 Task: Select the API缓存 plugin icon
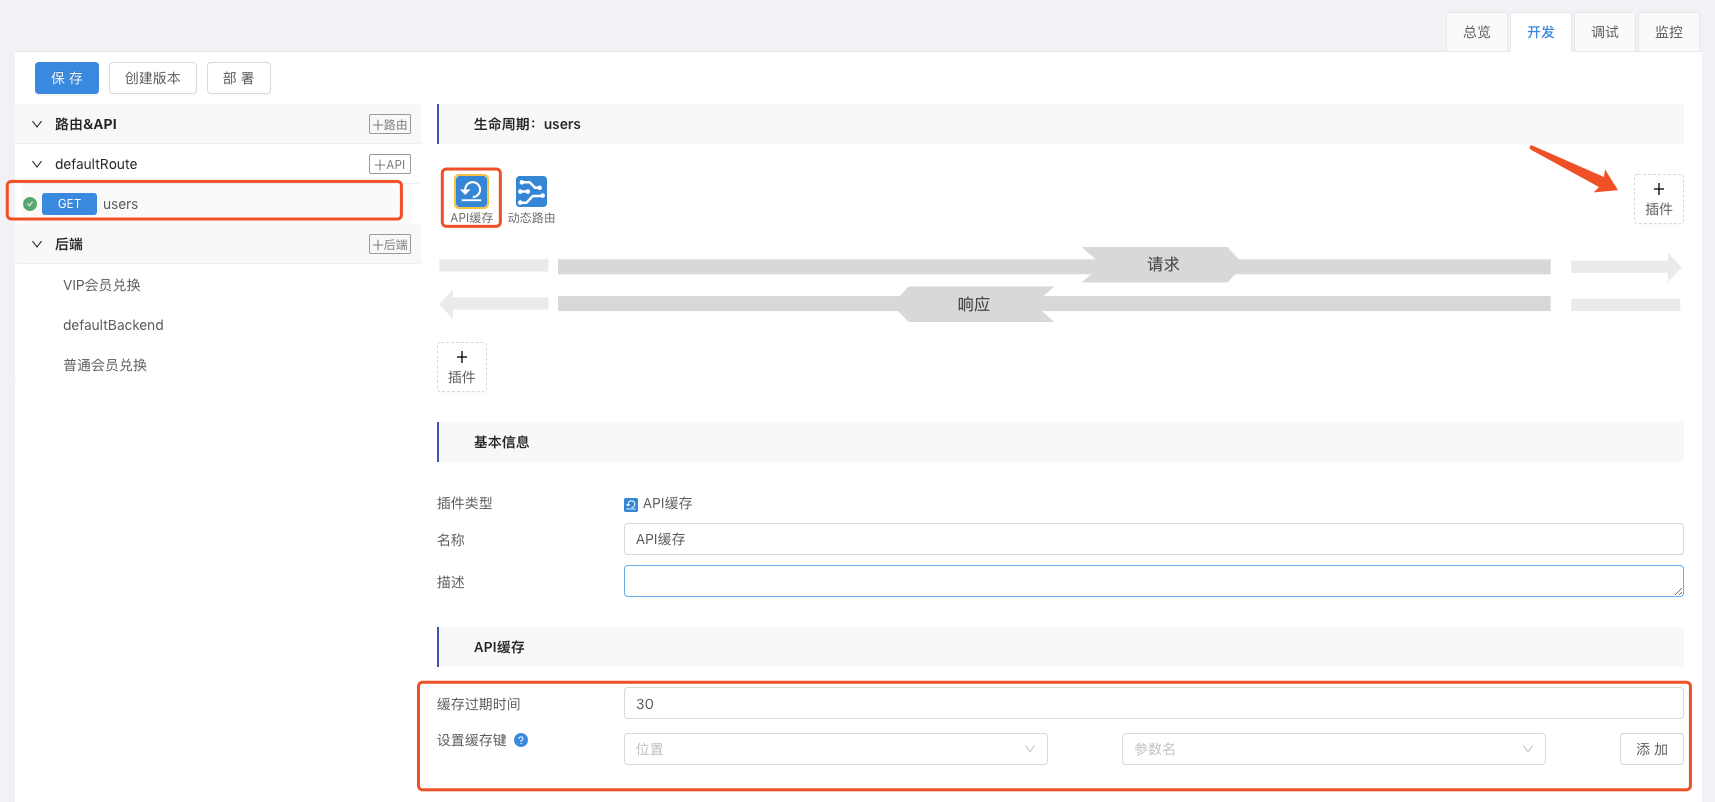[x=471, y=191]
